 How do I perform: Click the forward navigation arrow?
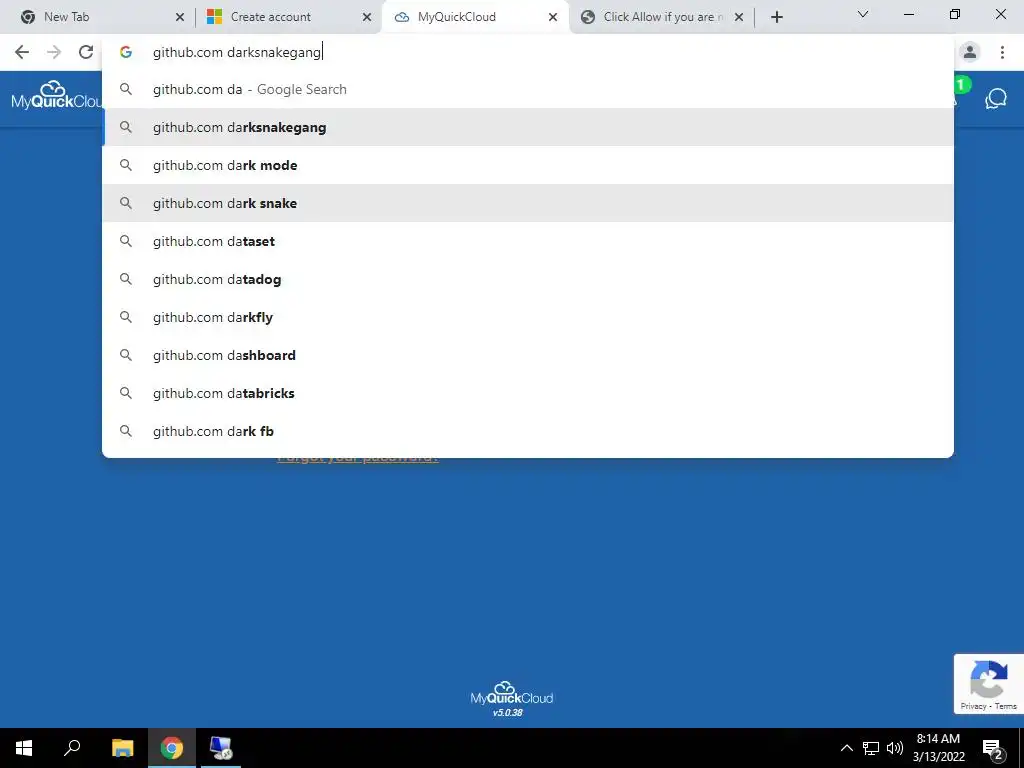54,52
